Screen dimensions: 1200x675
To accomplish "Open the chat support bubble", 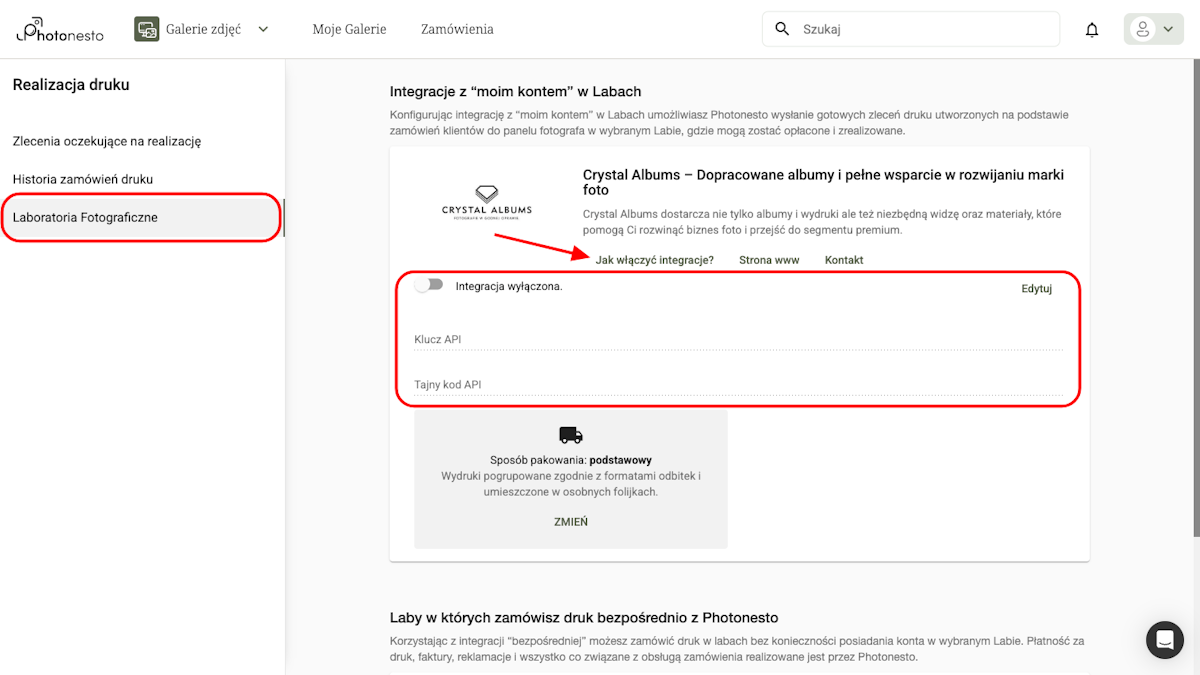I will click(x=1164, y=640).
